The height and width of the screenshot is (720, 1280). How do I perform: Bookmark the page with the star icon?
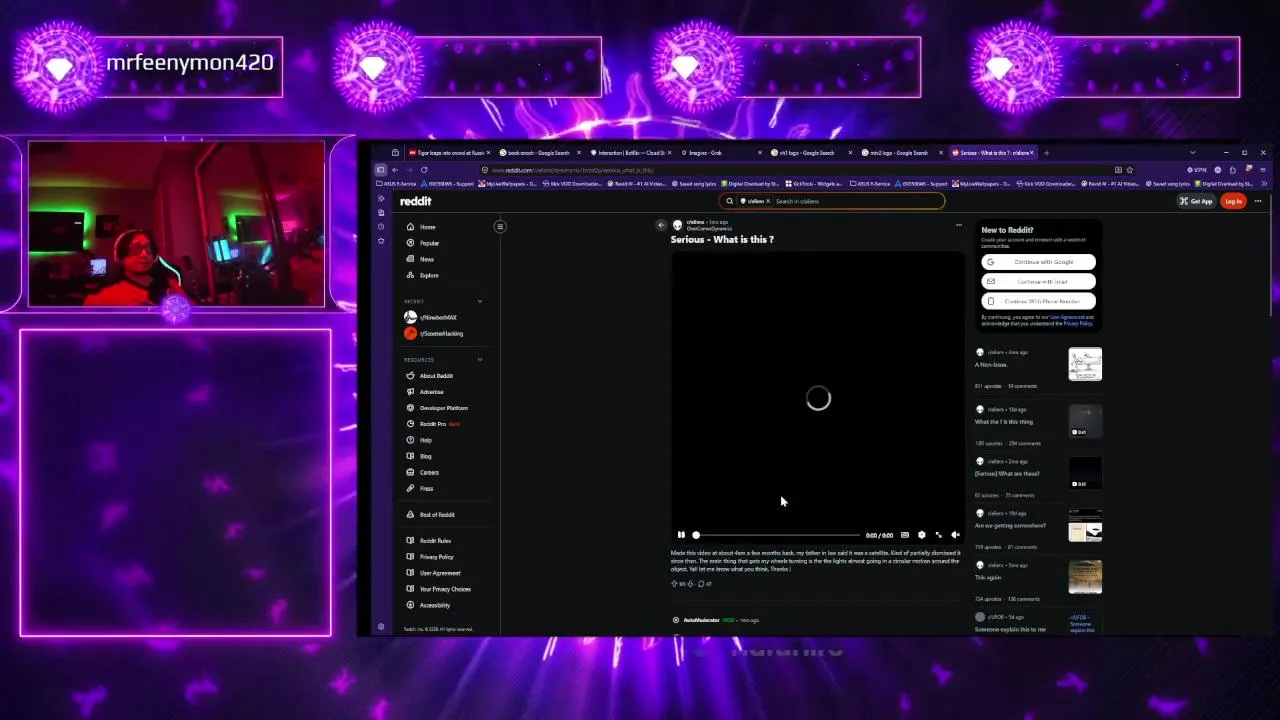[1130, 170]
